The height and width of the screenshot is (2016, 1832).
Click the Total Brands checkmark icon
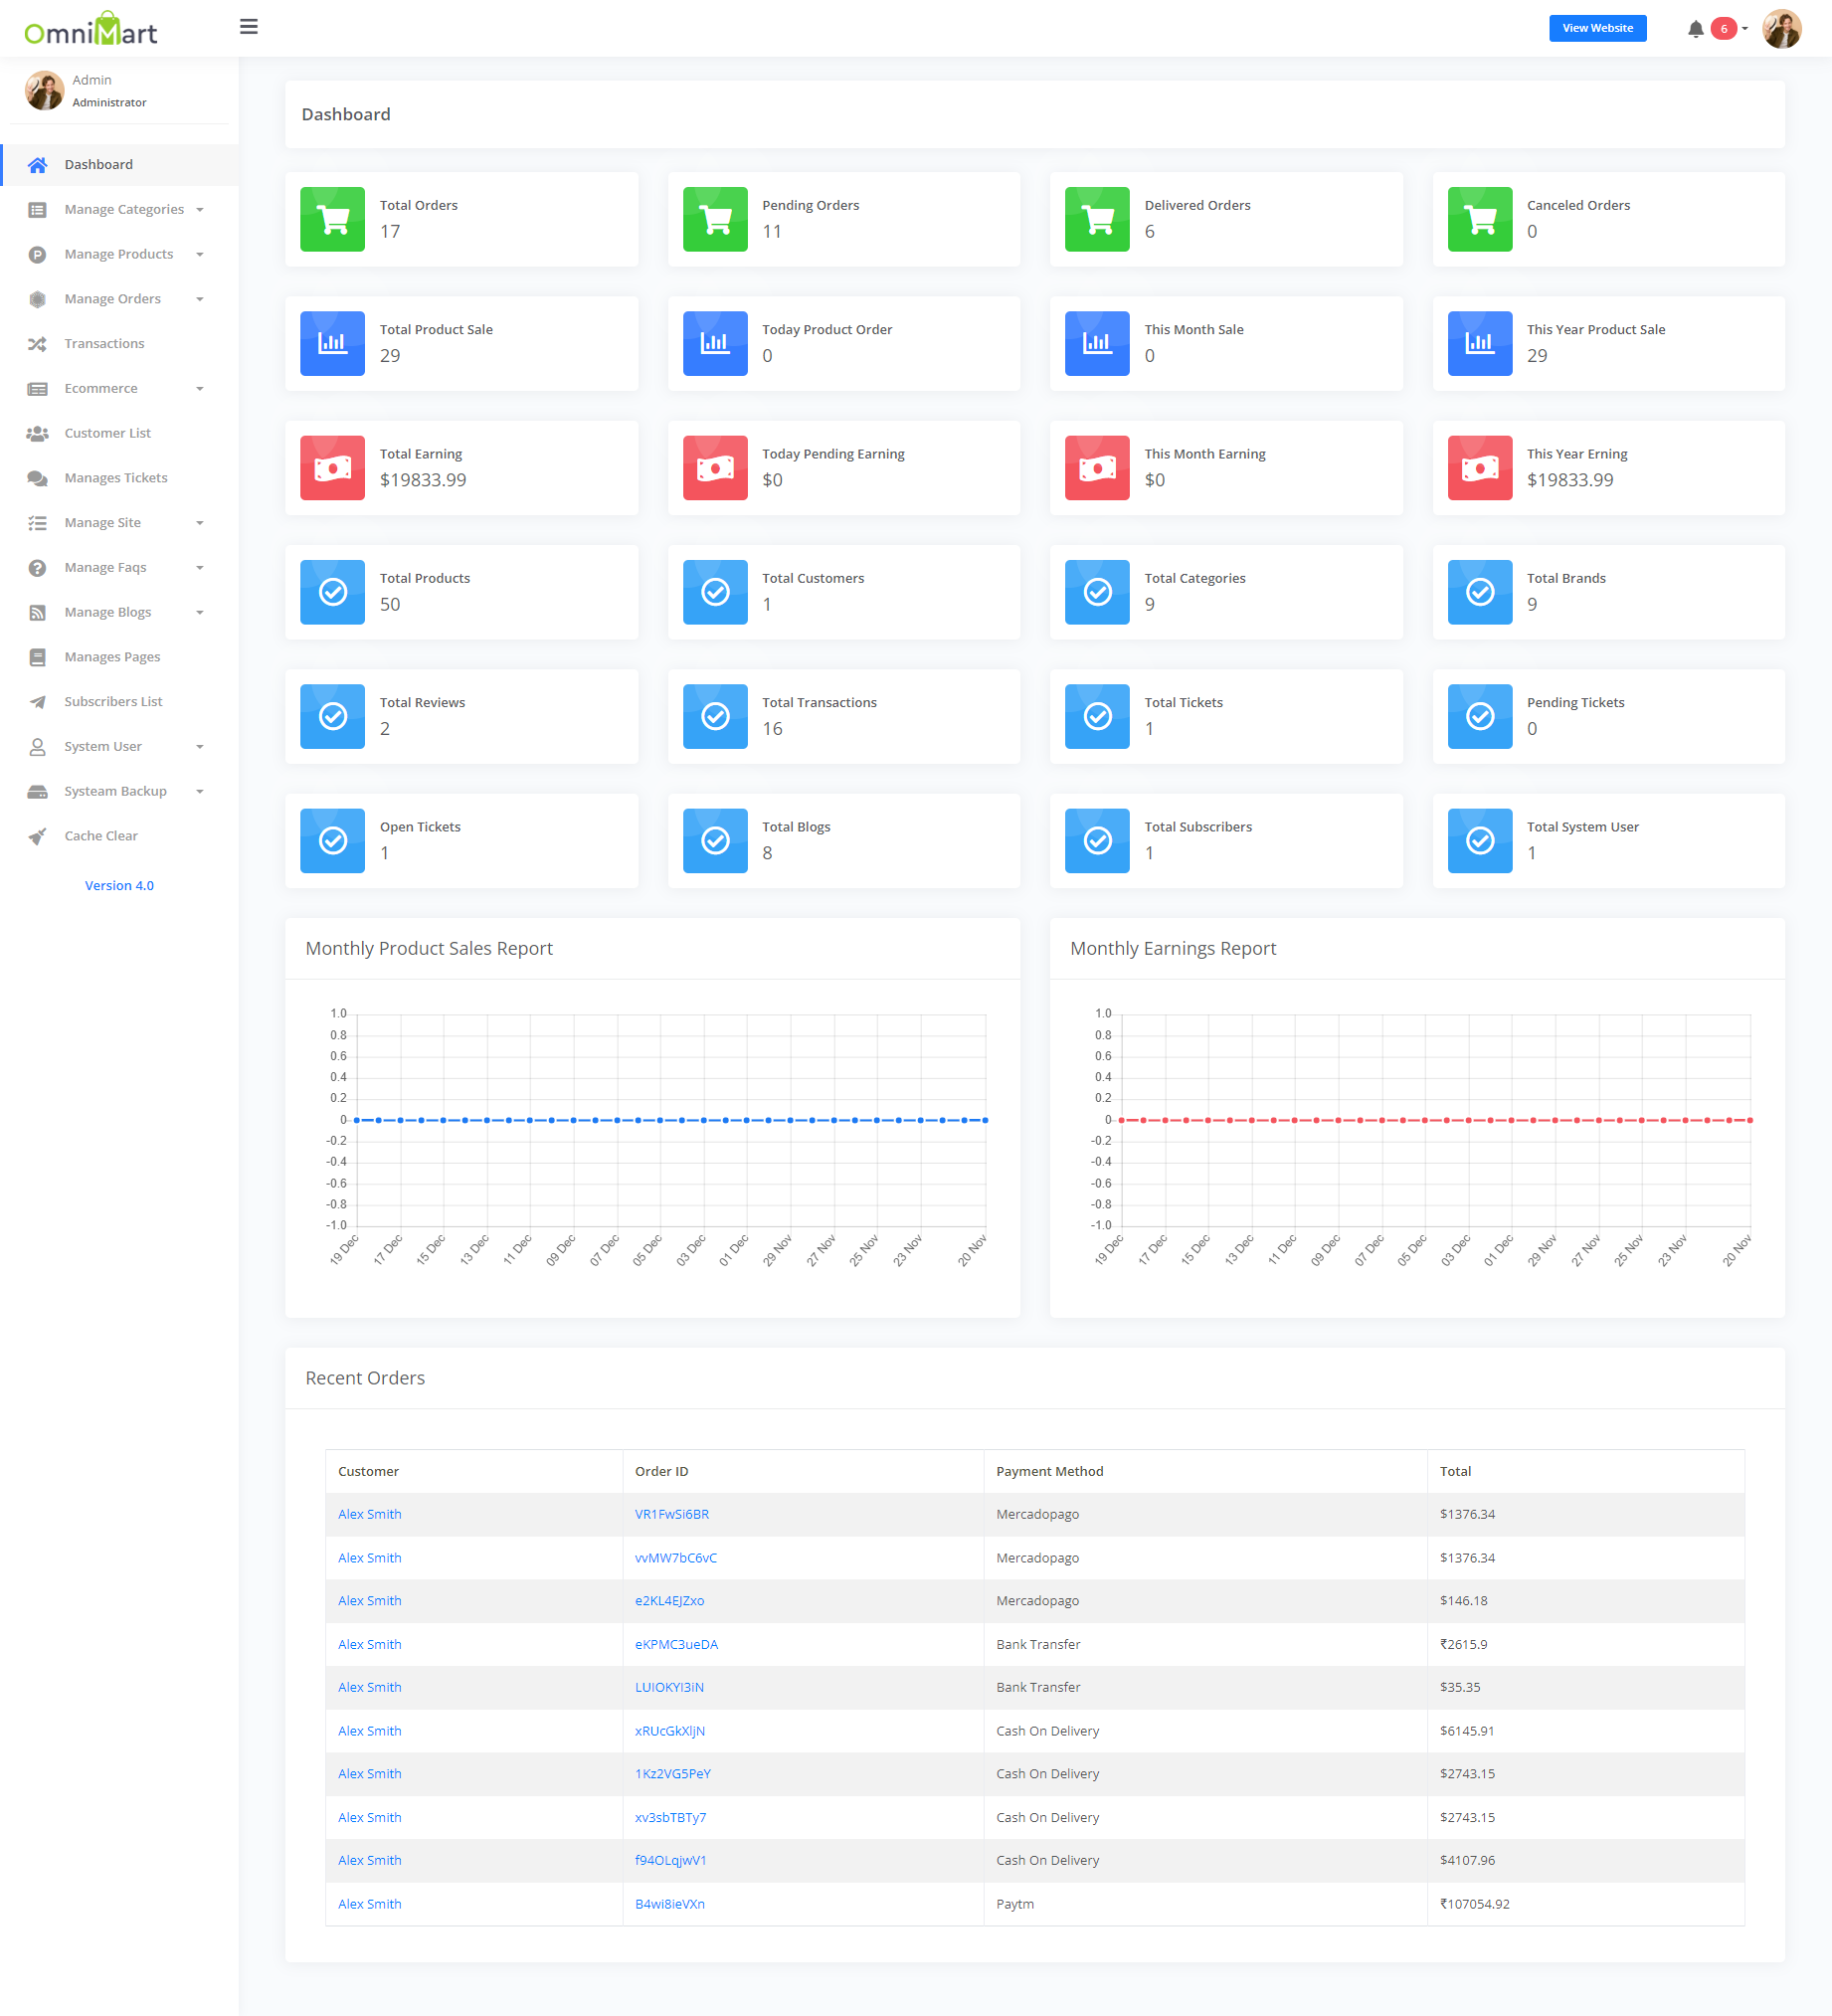click(1479, 592)
